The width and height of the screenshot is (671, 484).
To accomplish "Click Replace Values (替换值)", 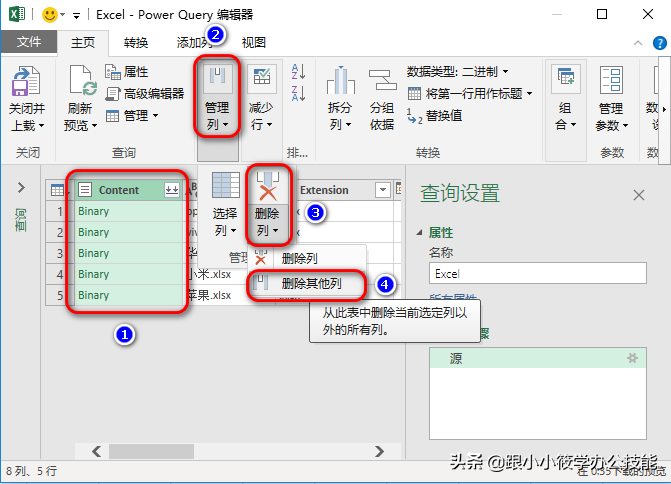I will click(435, 116).
